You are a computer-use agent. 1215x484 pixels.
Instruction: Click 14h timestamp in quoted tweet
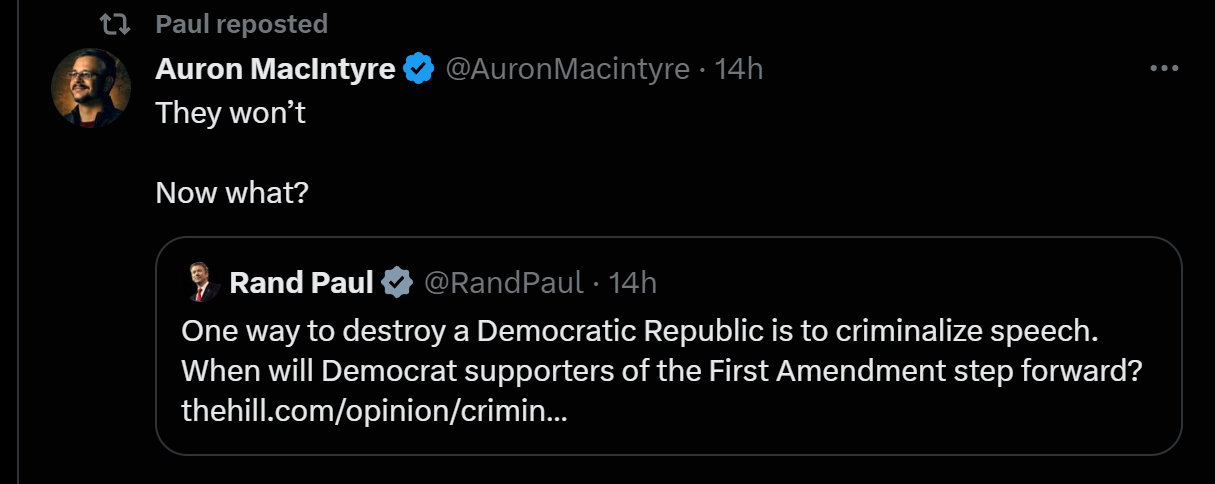click(633, 283)
